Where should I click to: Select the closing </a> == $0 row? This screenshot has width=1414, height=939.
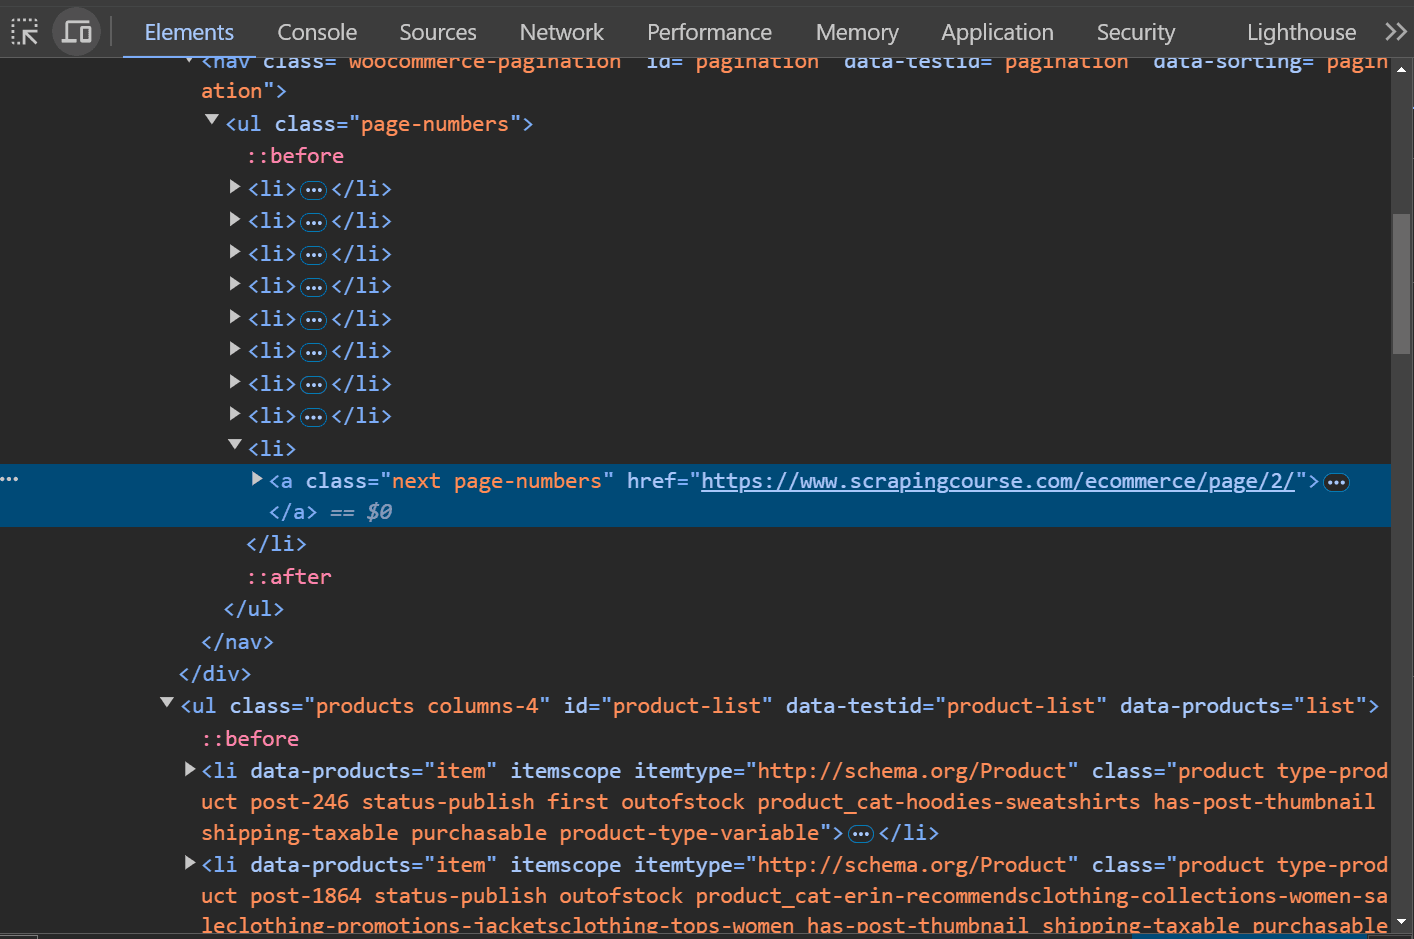pos(330,512)
